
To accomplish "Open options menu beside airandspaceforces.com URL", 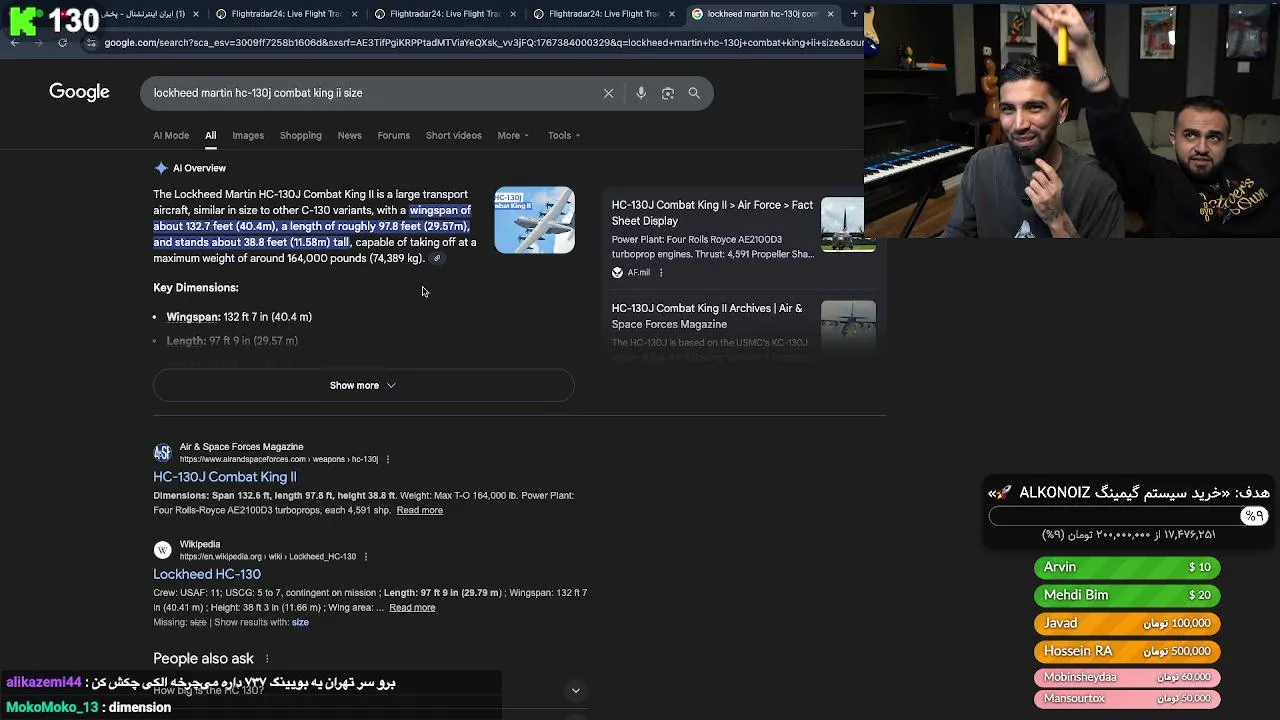I will [x=387, y=459].
